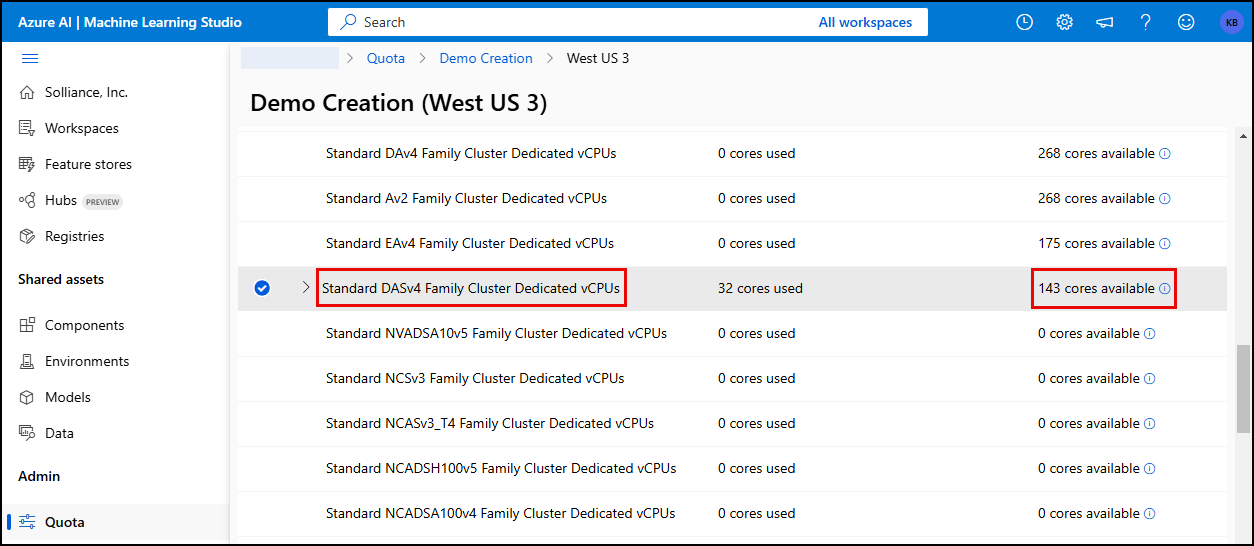
Task: Go to Demo Creation breadcrumb link
Action: pyautogui.click(x=486, y=58)
